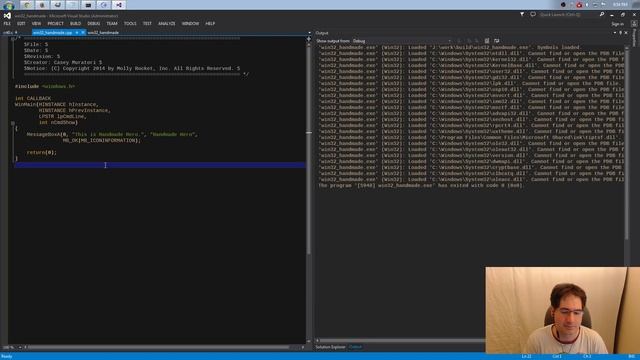Pin the win32_handmade.cpp tab
The height and width of the screenshot is (360, 640).
click(77, 33)
